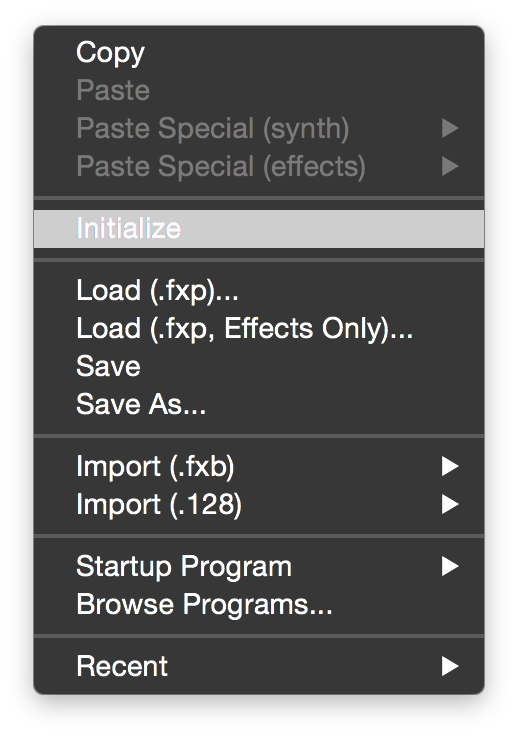Select the grayed-out Paste entry

click(x=259, y=90)
